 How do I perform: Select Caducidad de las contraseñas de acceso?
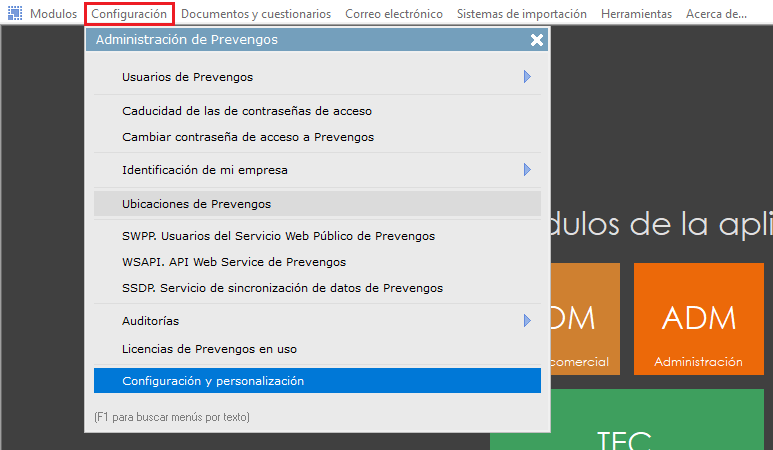click(246, 111)
